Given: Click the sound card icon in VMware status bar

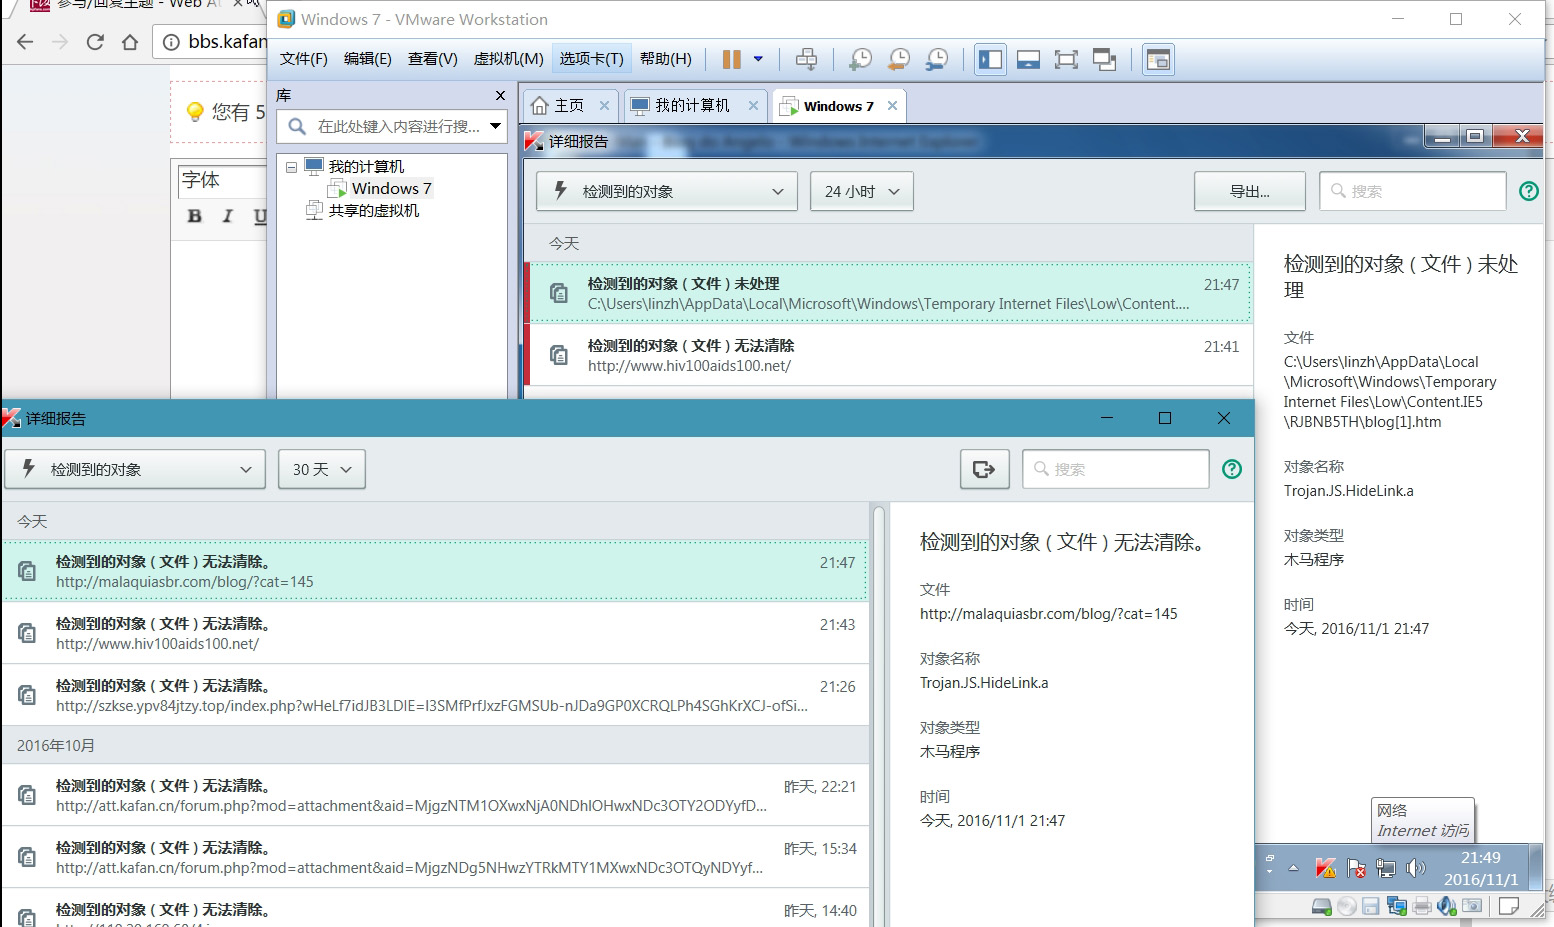Looking at the screenshot, I should (1446, 907).
